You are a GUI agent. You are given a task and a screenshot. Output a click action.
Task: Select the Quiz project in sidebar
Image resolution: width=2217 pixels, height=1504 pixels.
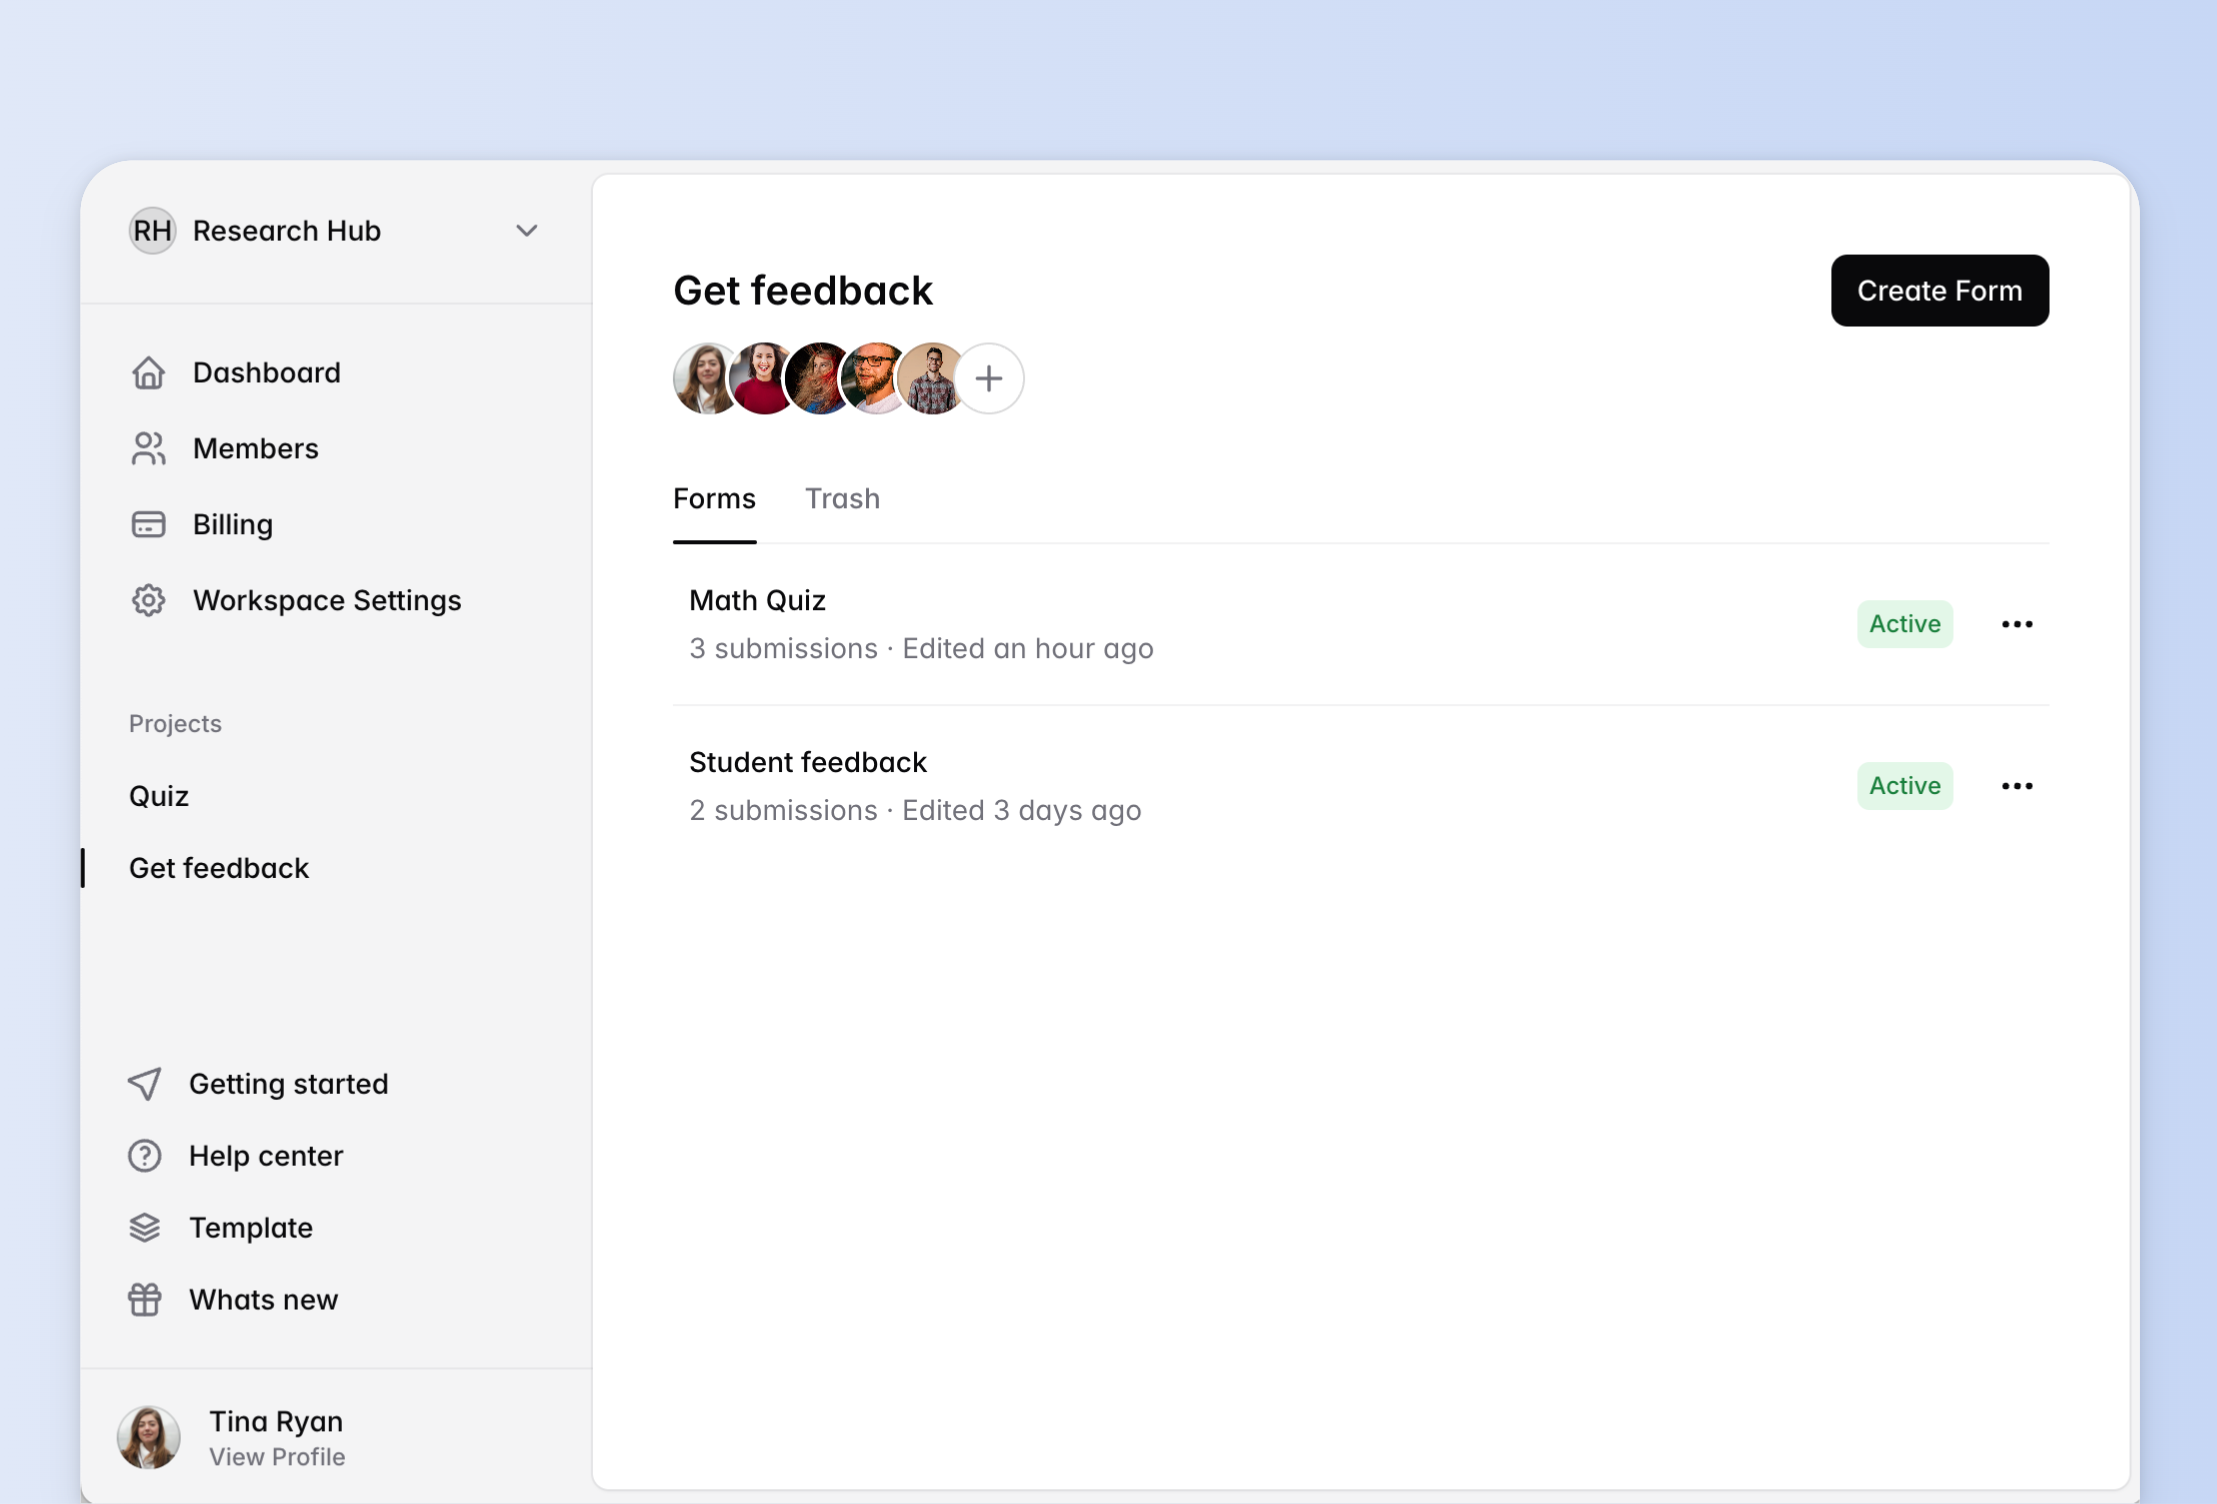click(x=158, y=795)
